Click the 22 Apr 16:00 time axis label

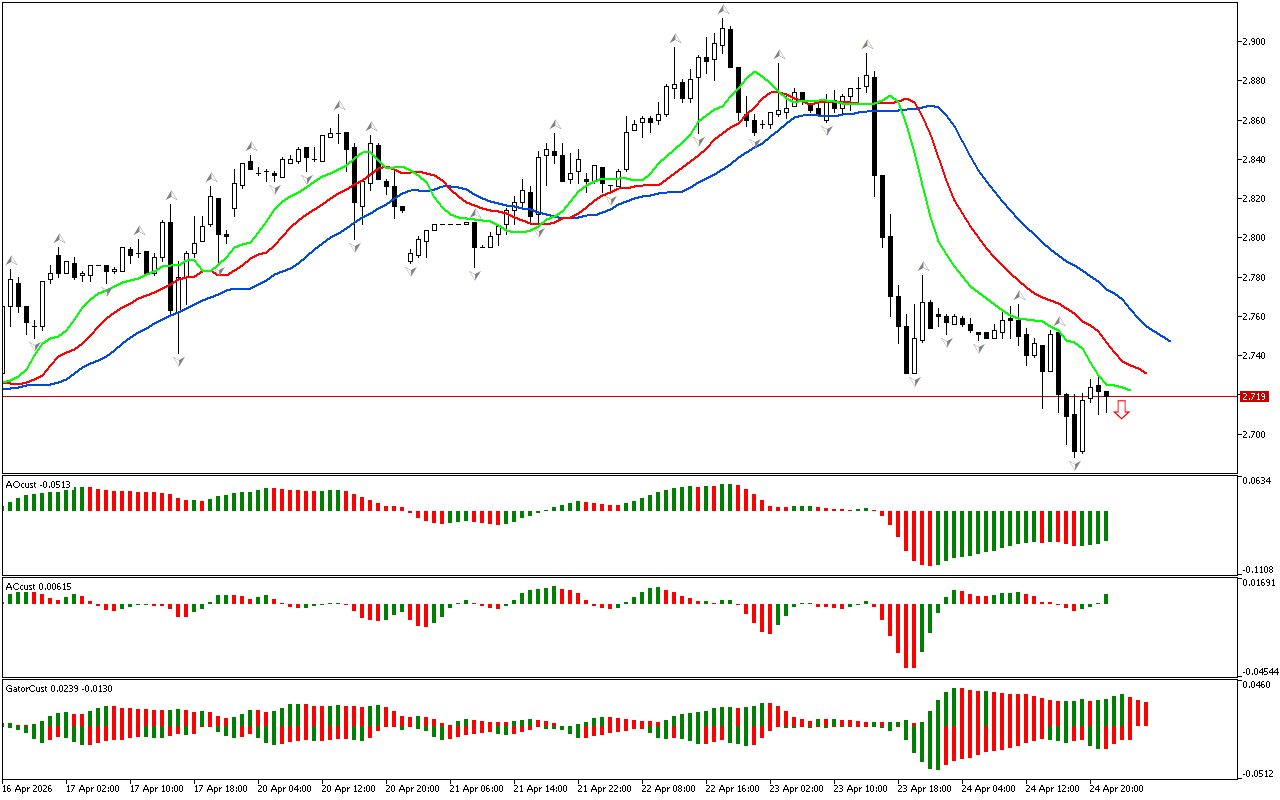click(730, 788)
